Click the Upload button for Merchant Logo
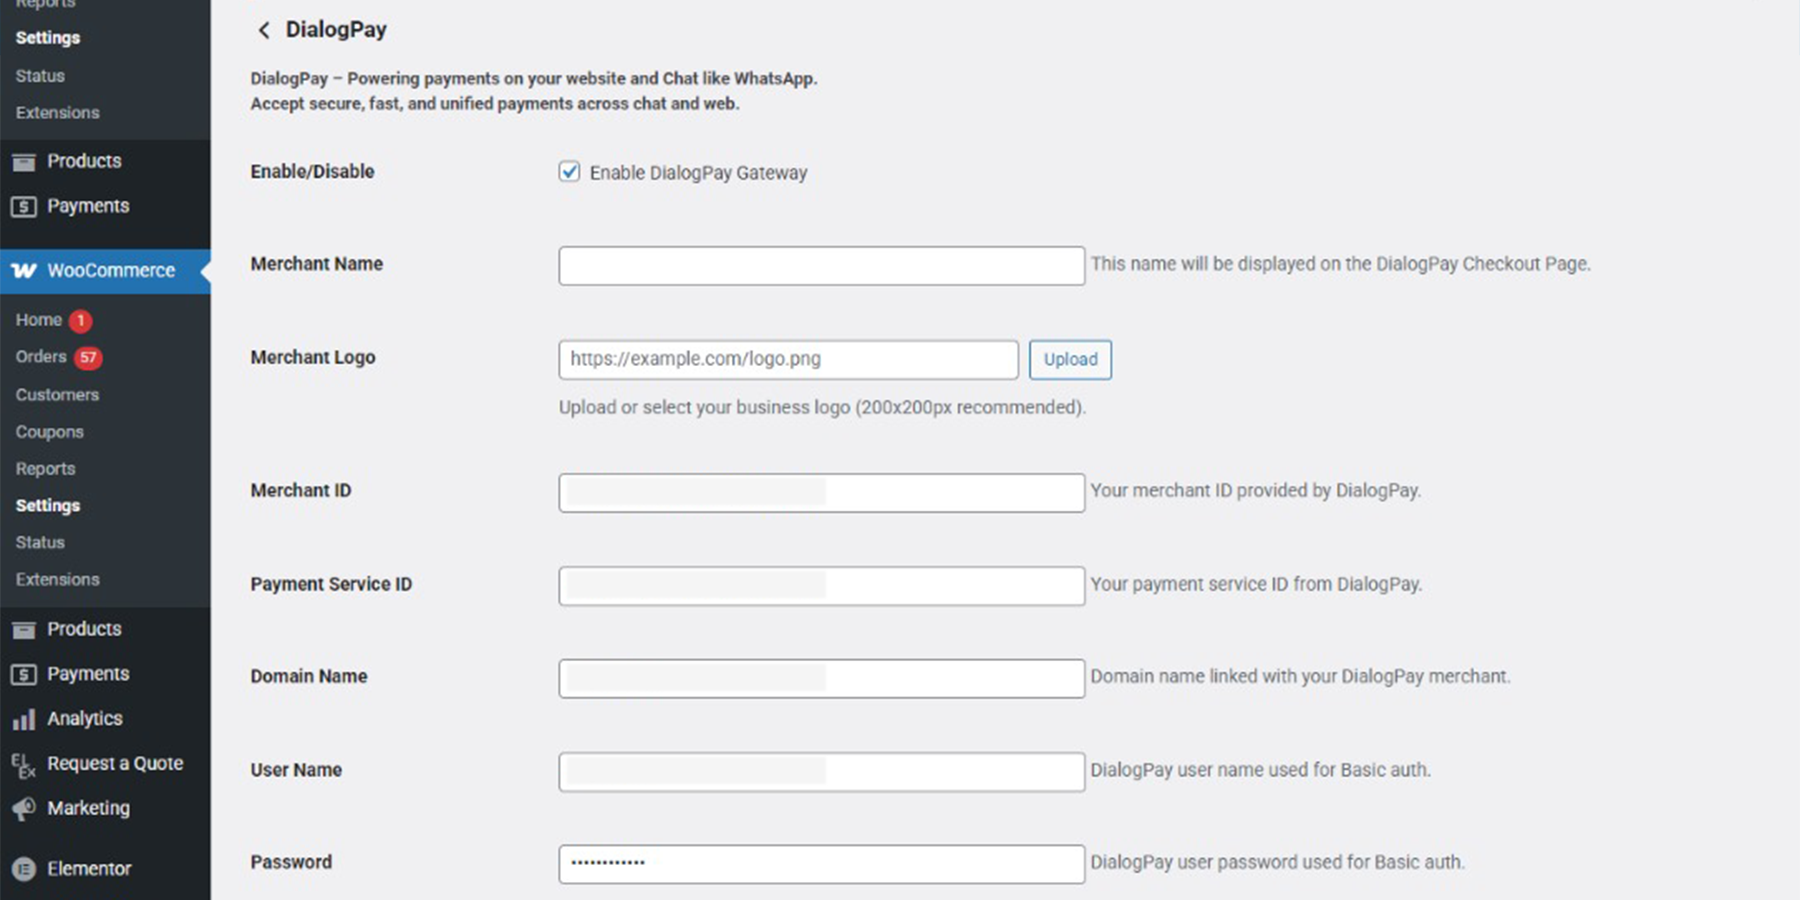Image resolution: width=1800 pixels, height=900 pixels. [1070, 359]
